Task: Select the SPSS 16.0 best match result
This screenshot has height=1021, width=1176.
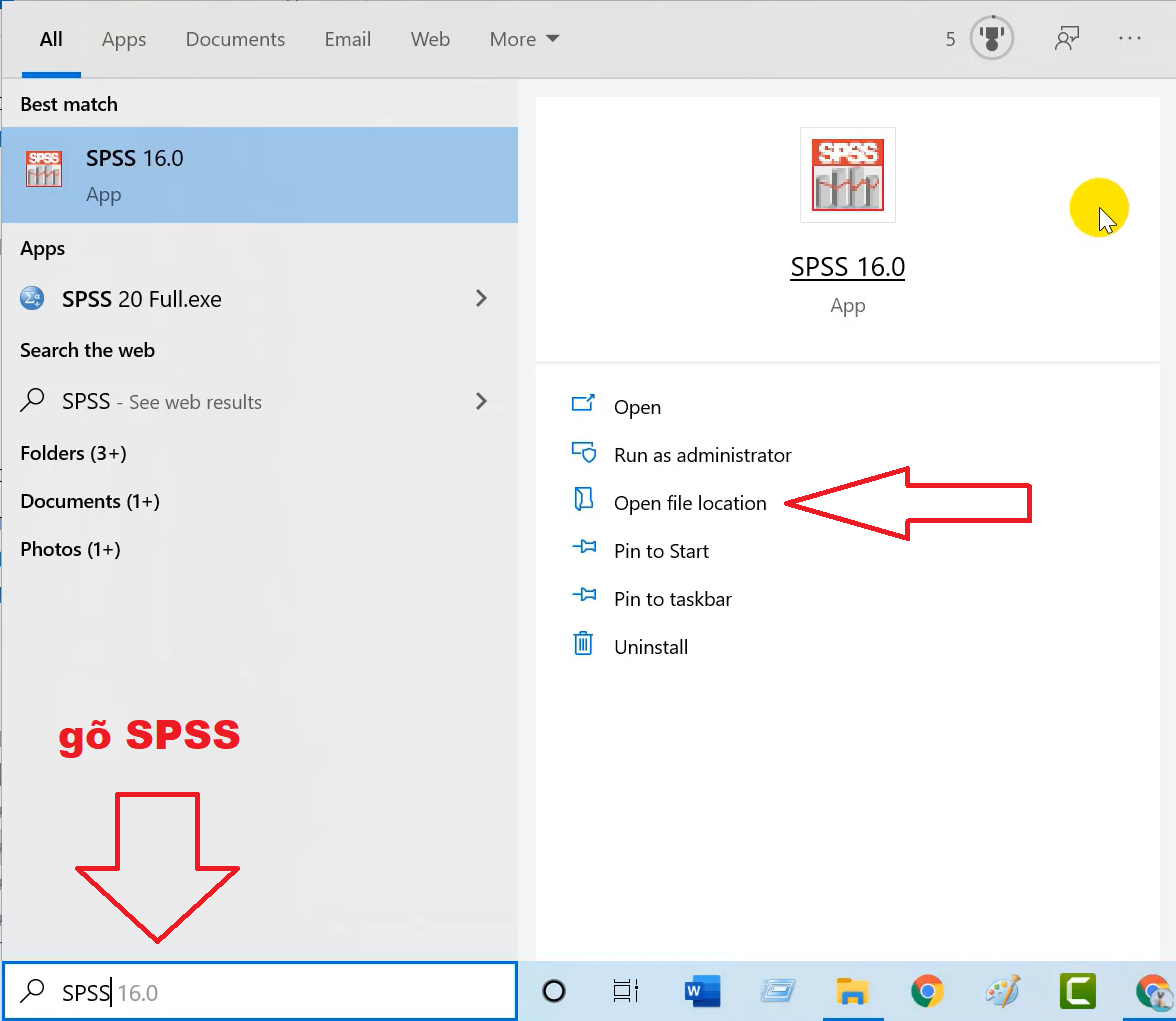Action: [x=260, y=174]
